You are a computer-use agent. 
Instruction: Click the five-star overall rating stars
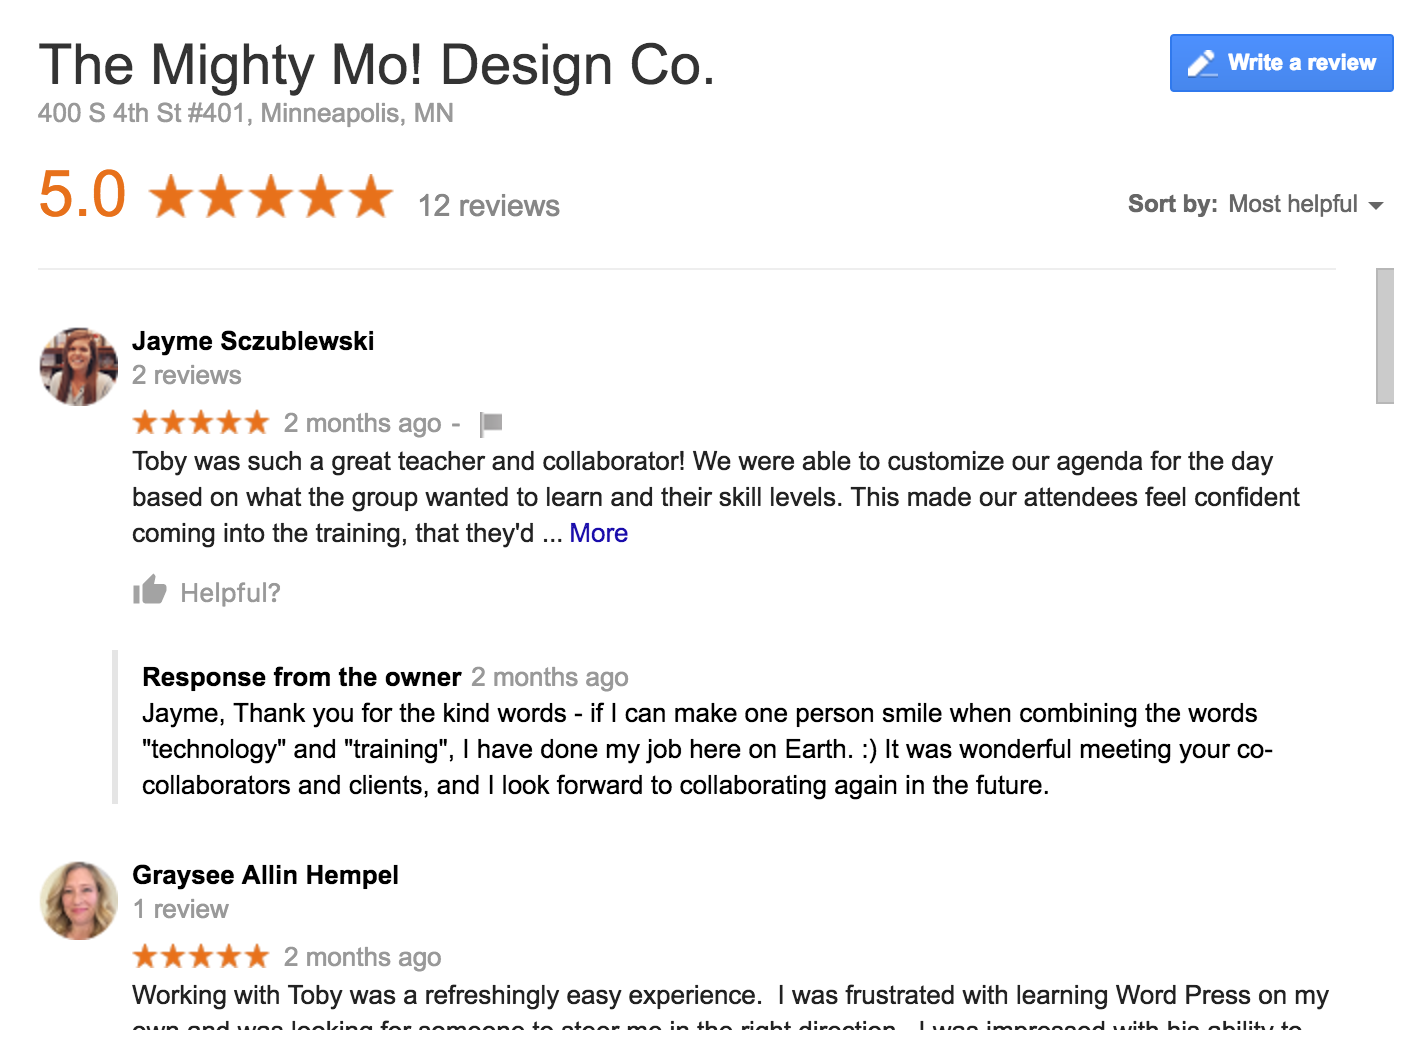pos(271,196)
